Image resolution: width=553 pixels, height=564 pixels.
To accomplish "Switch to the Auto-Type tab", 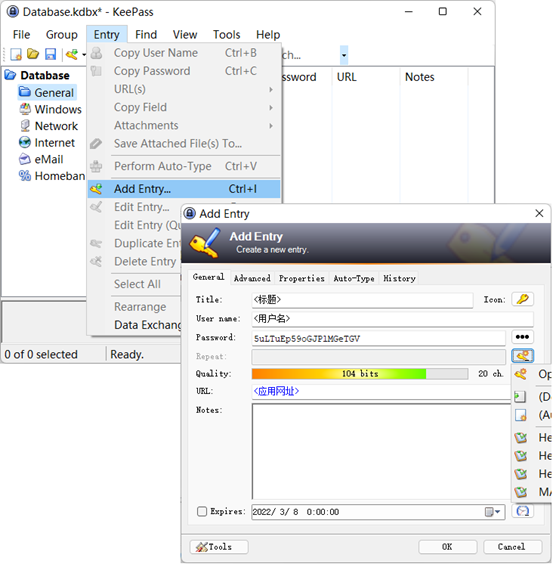I will point(353,278).
